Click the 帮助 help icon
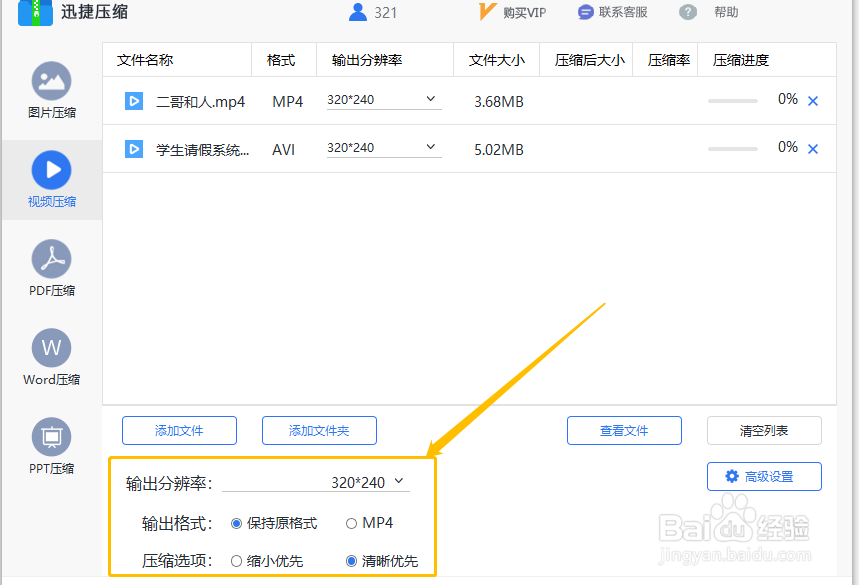This screenshot has height=585, width=859. point(688,13)
